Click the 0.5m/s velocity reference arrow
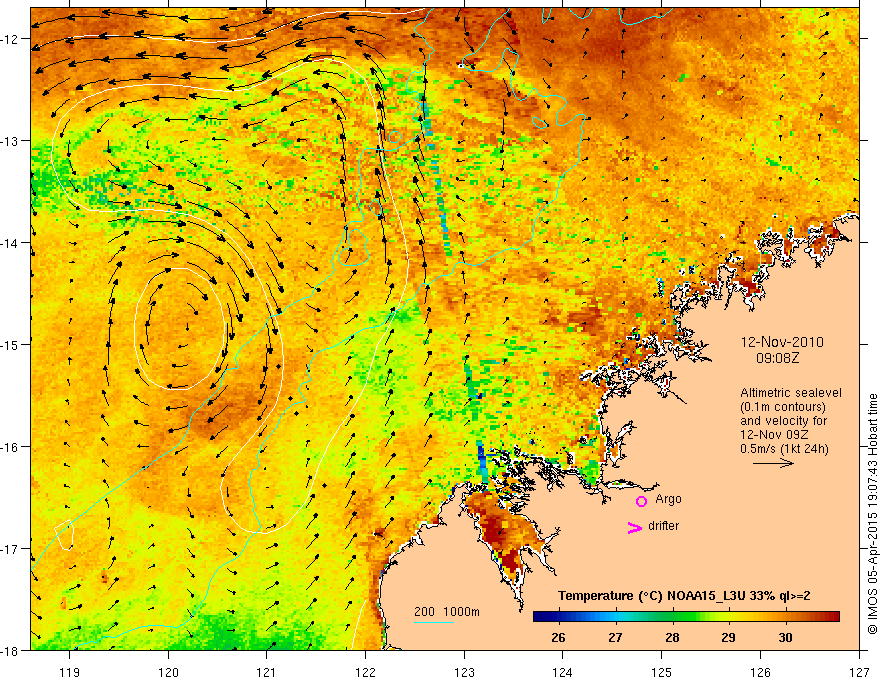Image resolution: width=880 pixels, height=680 pixels. pyautogui.click(x=773, y=463)
